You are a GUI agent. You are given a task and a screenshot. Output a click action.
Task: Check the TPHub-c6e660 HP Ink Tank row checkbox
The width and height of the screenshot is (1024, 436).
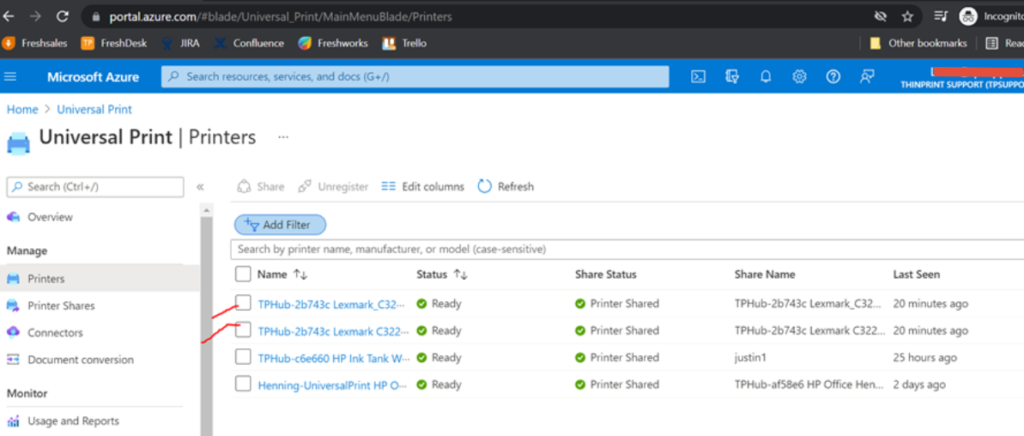pos(243,356)
